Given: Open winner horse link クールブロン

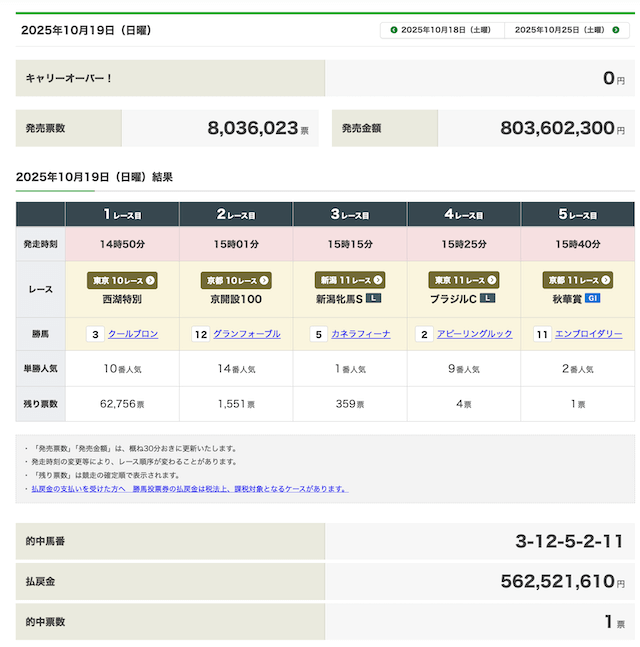Looking at the screenshot, I should pyautogui.click(x=133, y=334).
